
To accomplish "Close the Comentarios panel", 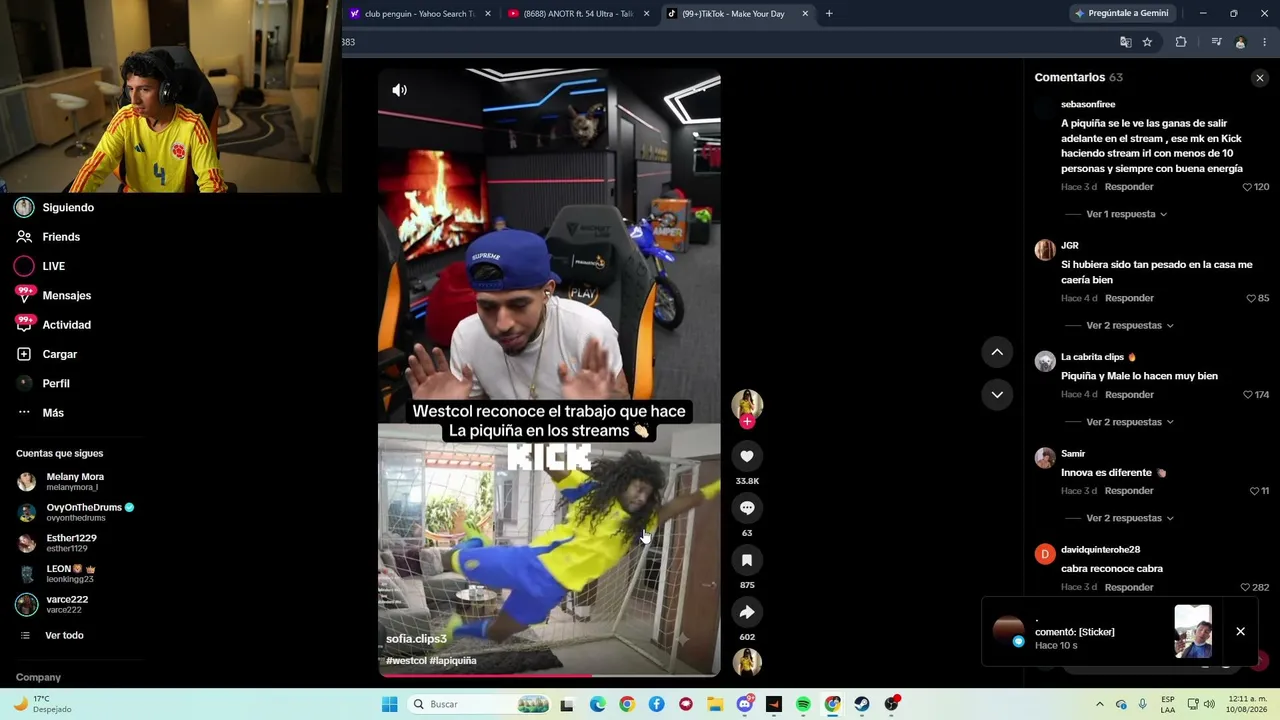I will 1259,78.
